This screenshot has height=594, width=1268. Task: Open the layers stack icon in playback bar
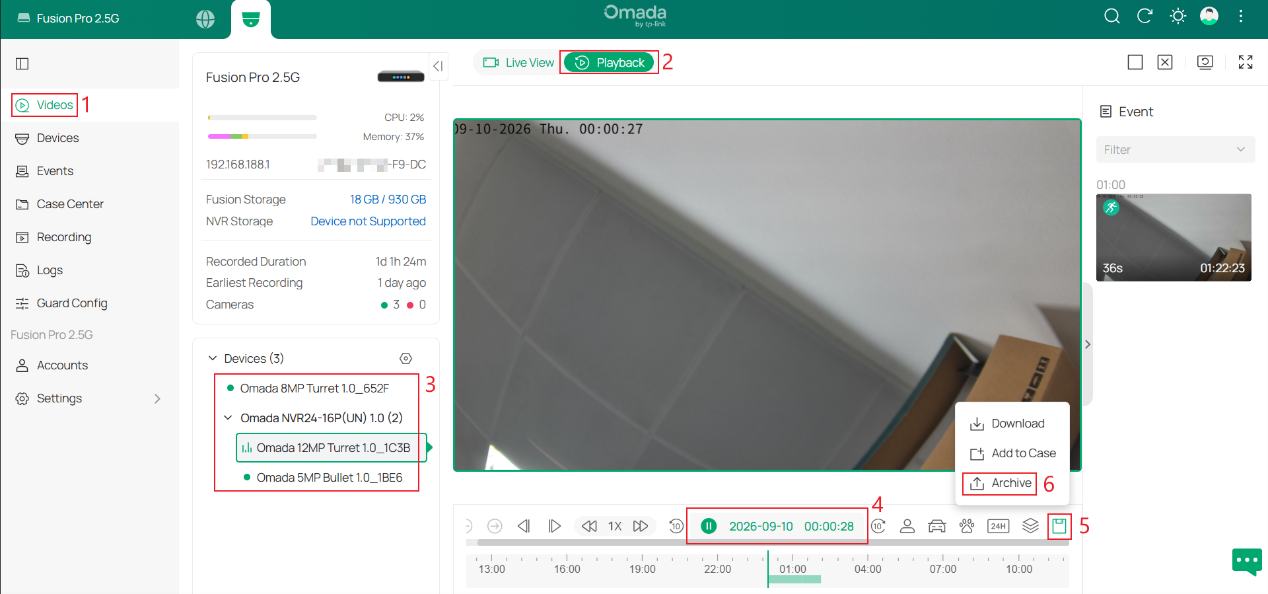(x=1030, y=526)
